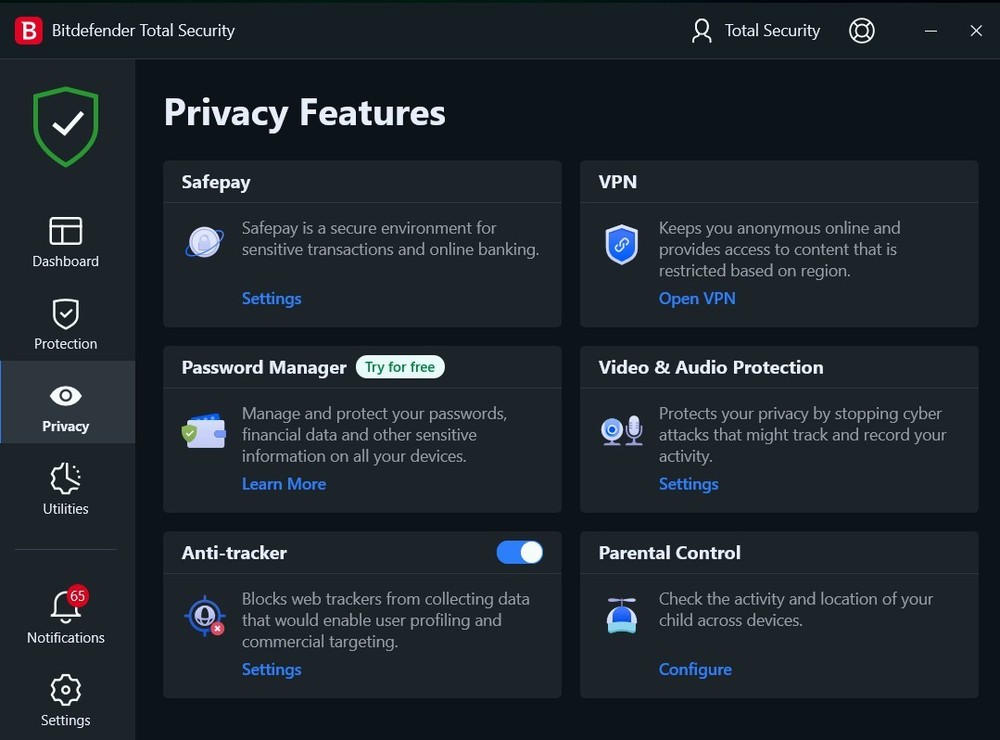
Task: Open the Safepay secure browser globe icon
Action: (x=203, y=240)
